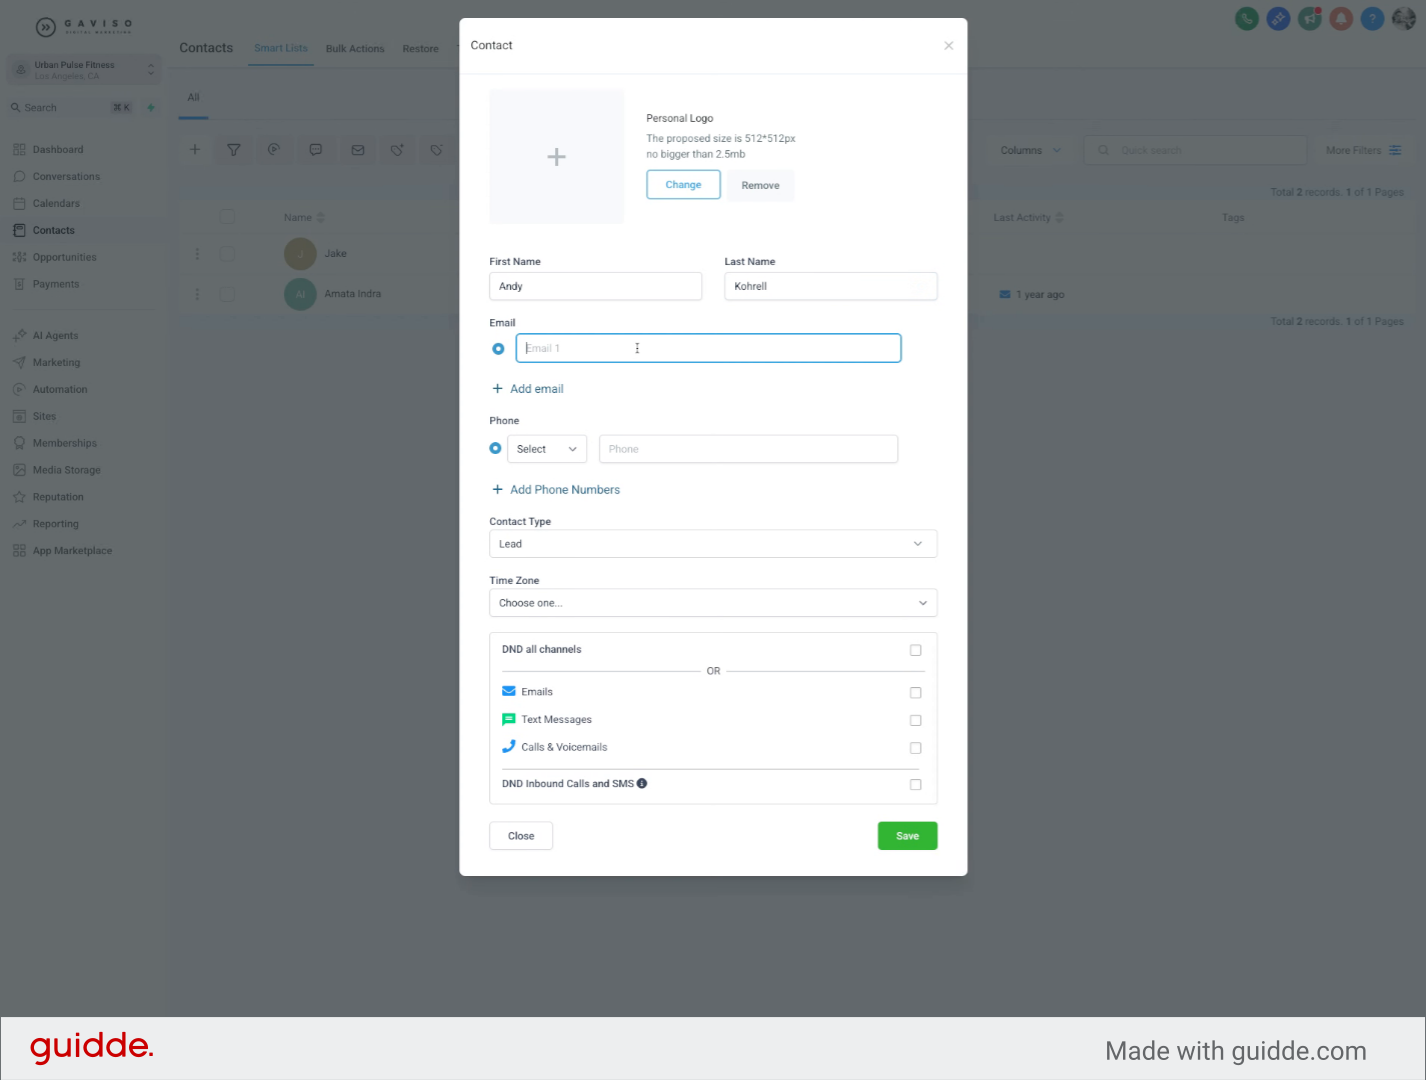Select the primary email radio button
Viewport: 1426px width, 1080px height.
[x=498, y=349]
